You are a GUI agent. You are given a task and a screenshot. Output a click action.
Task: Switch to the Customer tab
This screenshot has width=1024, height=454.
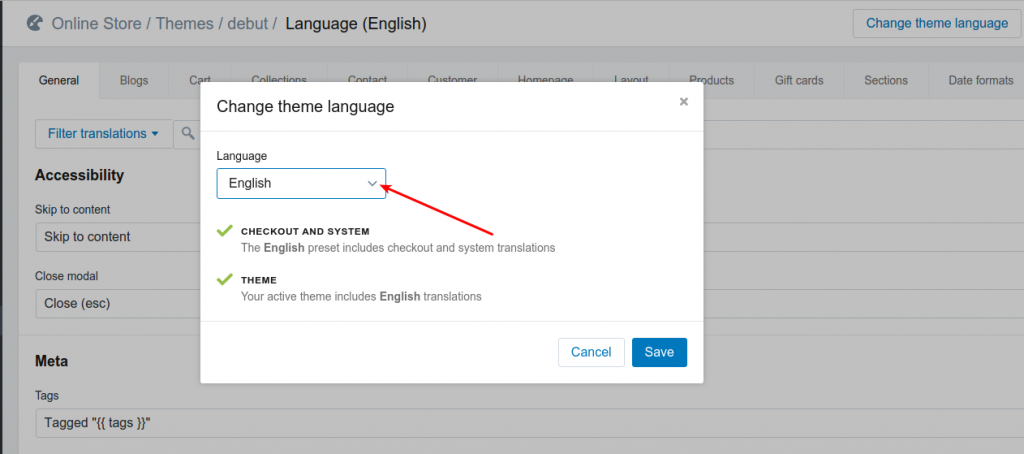click(x=452, y=80)
